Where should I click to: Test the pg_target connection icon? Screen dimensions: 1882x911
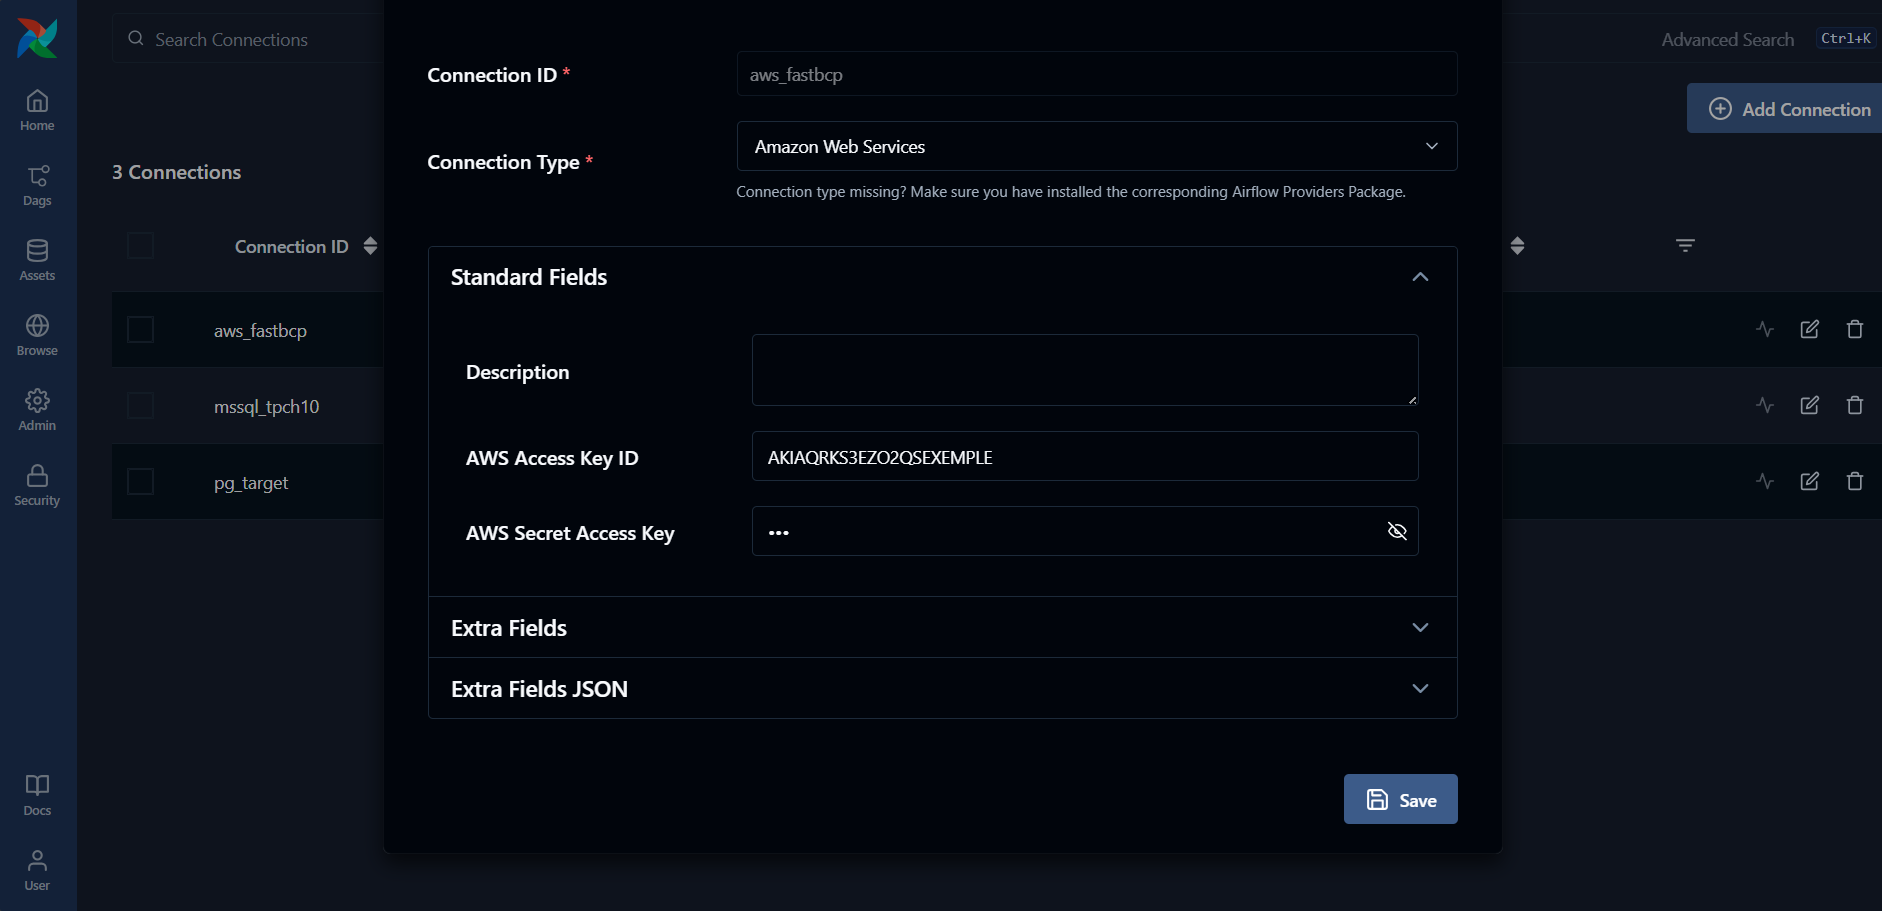[x=1765, y=481]
